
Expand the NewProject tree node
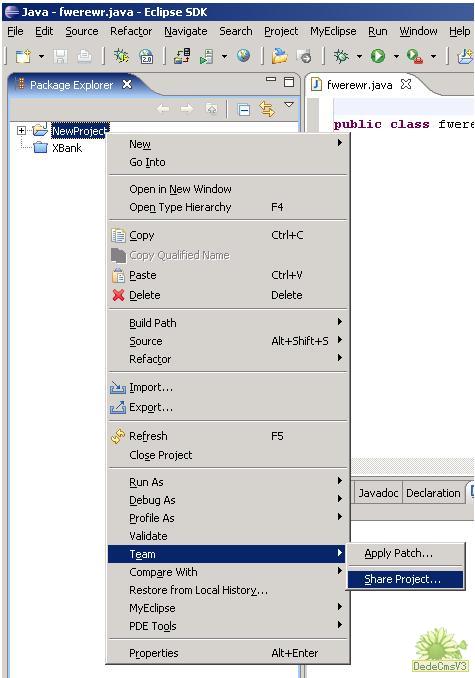pos(21,130)
